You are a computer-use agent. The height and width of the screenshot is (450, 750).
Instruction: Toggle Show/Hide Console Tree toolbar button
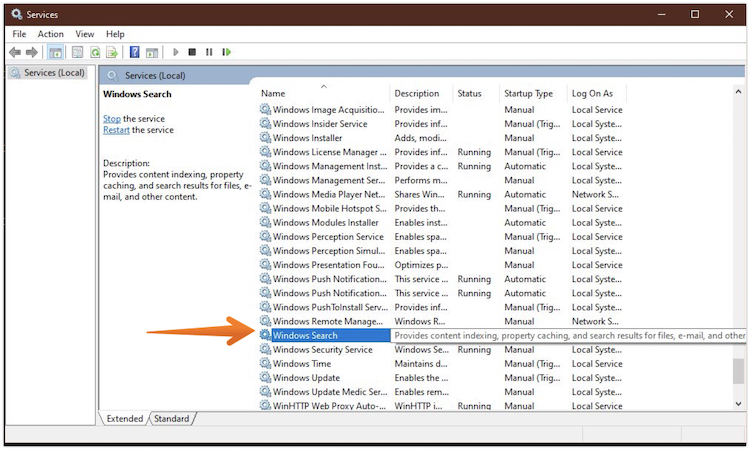[x=56, y=52]
